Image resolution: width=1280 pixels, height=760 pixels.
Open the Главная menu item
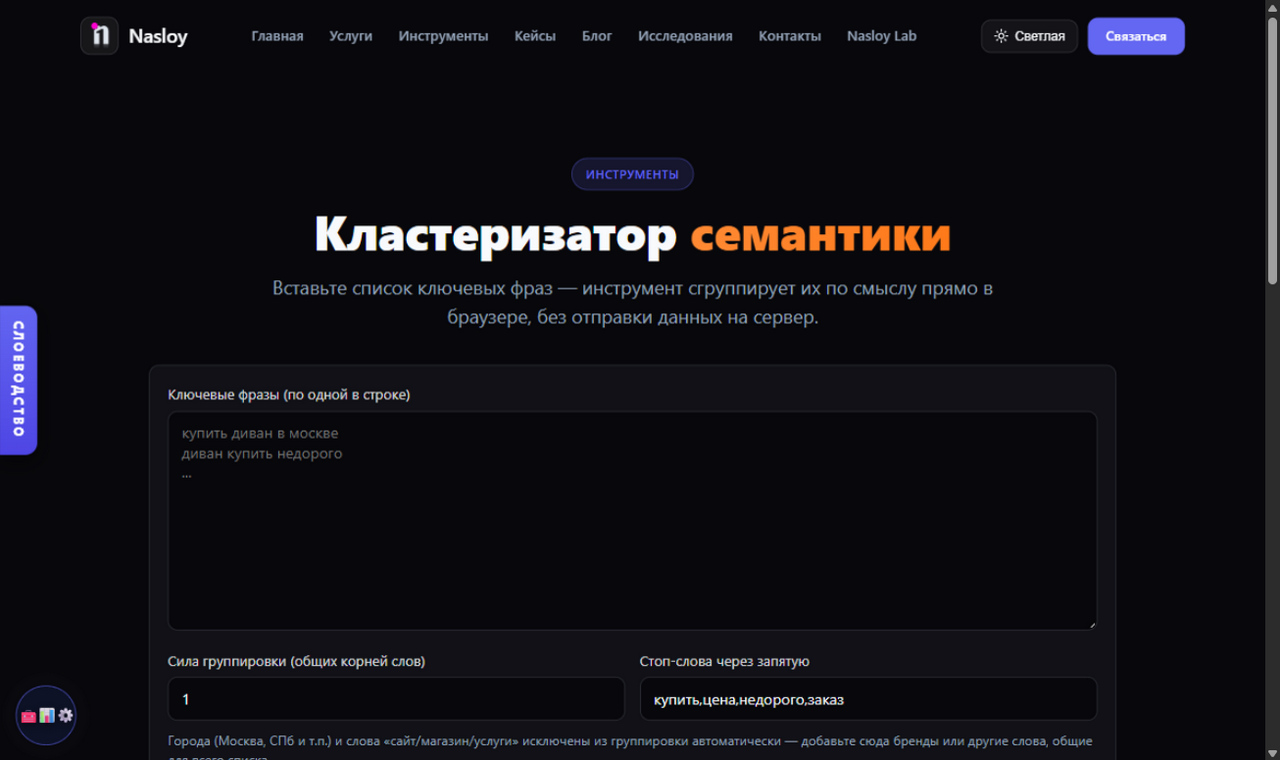(277, 36)
